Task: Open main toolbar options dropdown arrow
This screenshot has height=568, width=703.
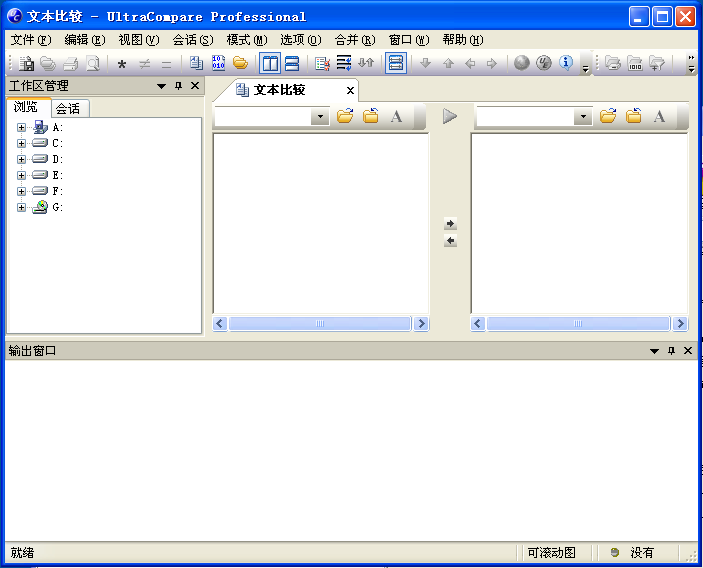Action: 585,68
